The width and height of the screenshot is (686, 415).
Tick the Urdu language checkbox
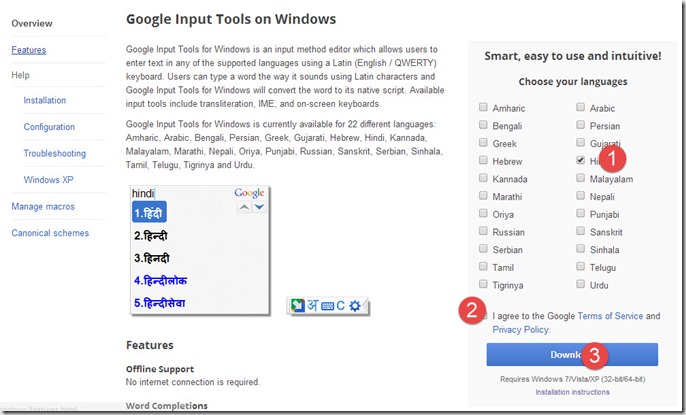tap(580, 284)
